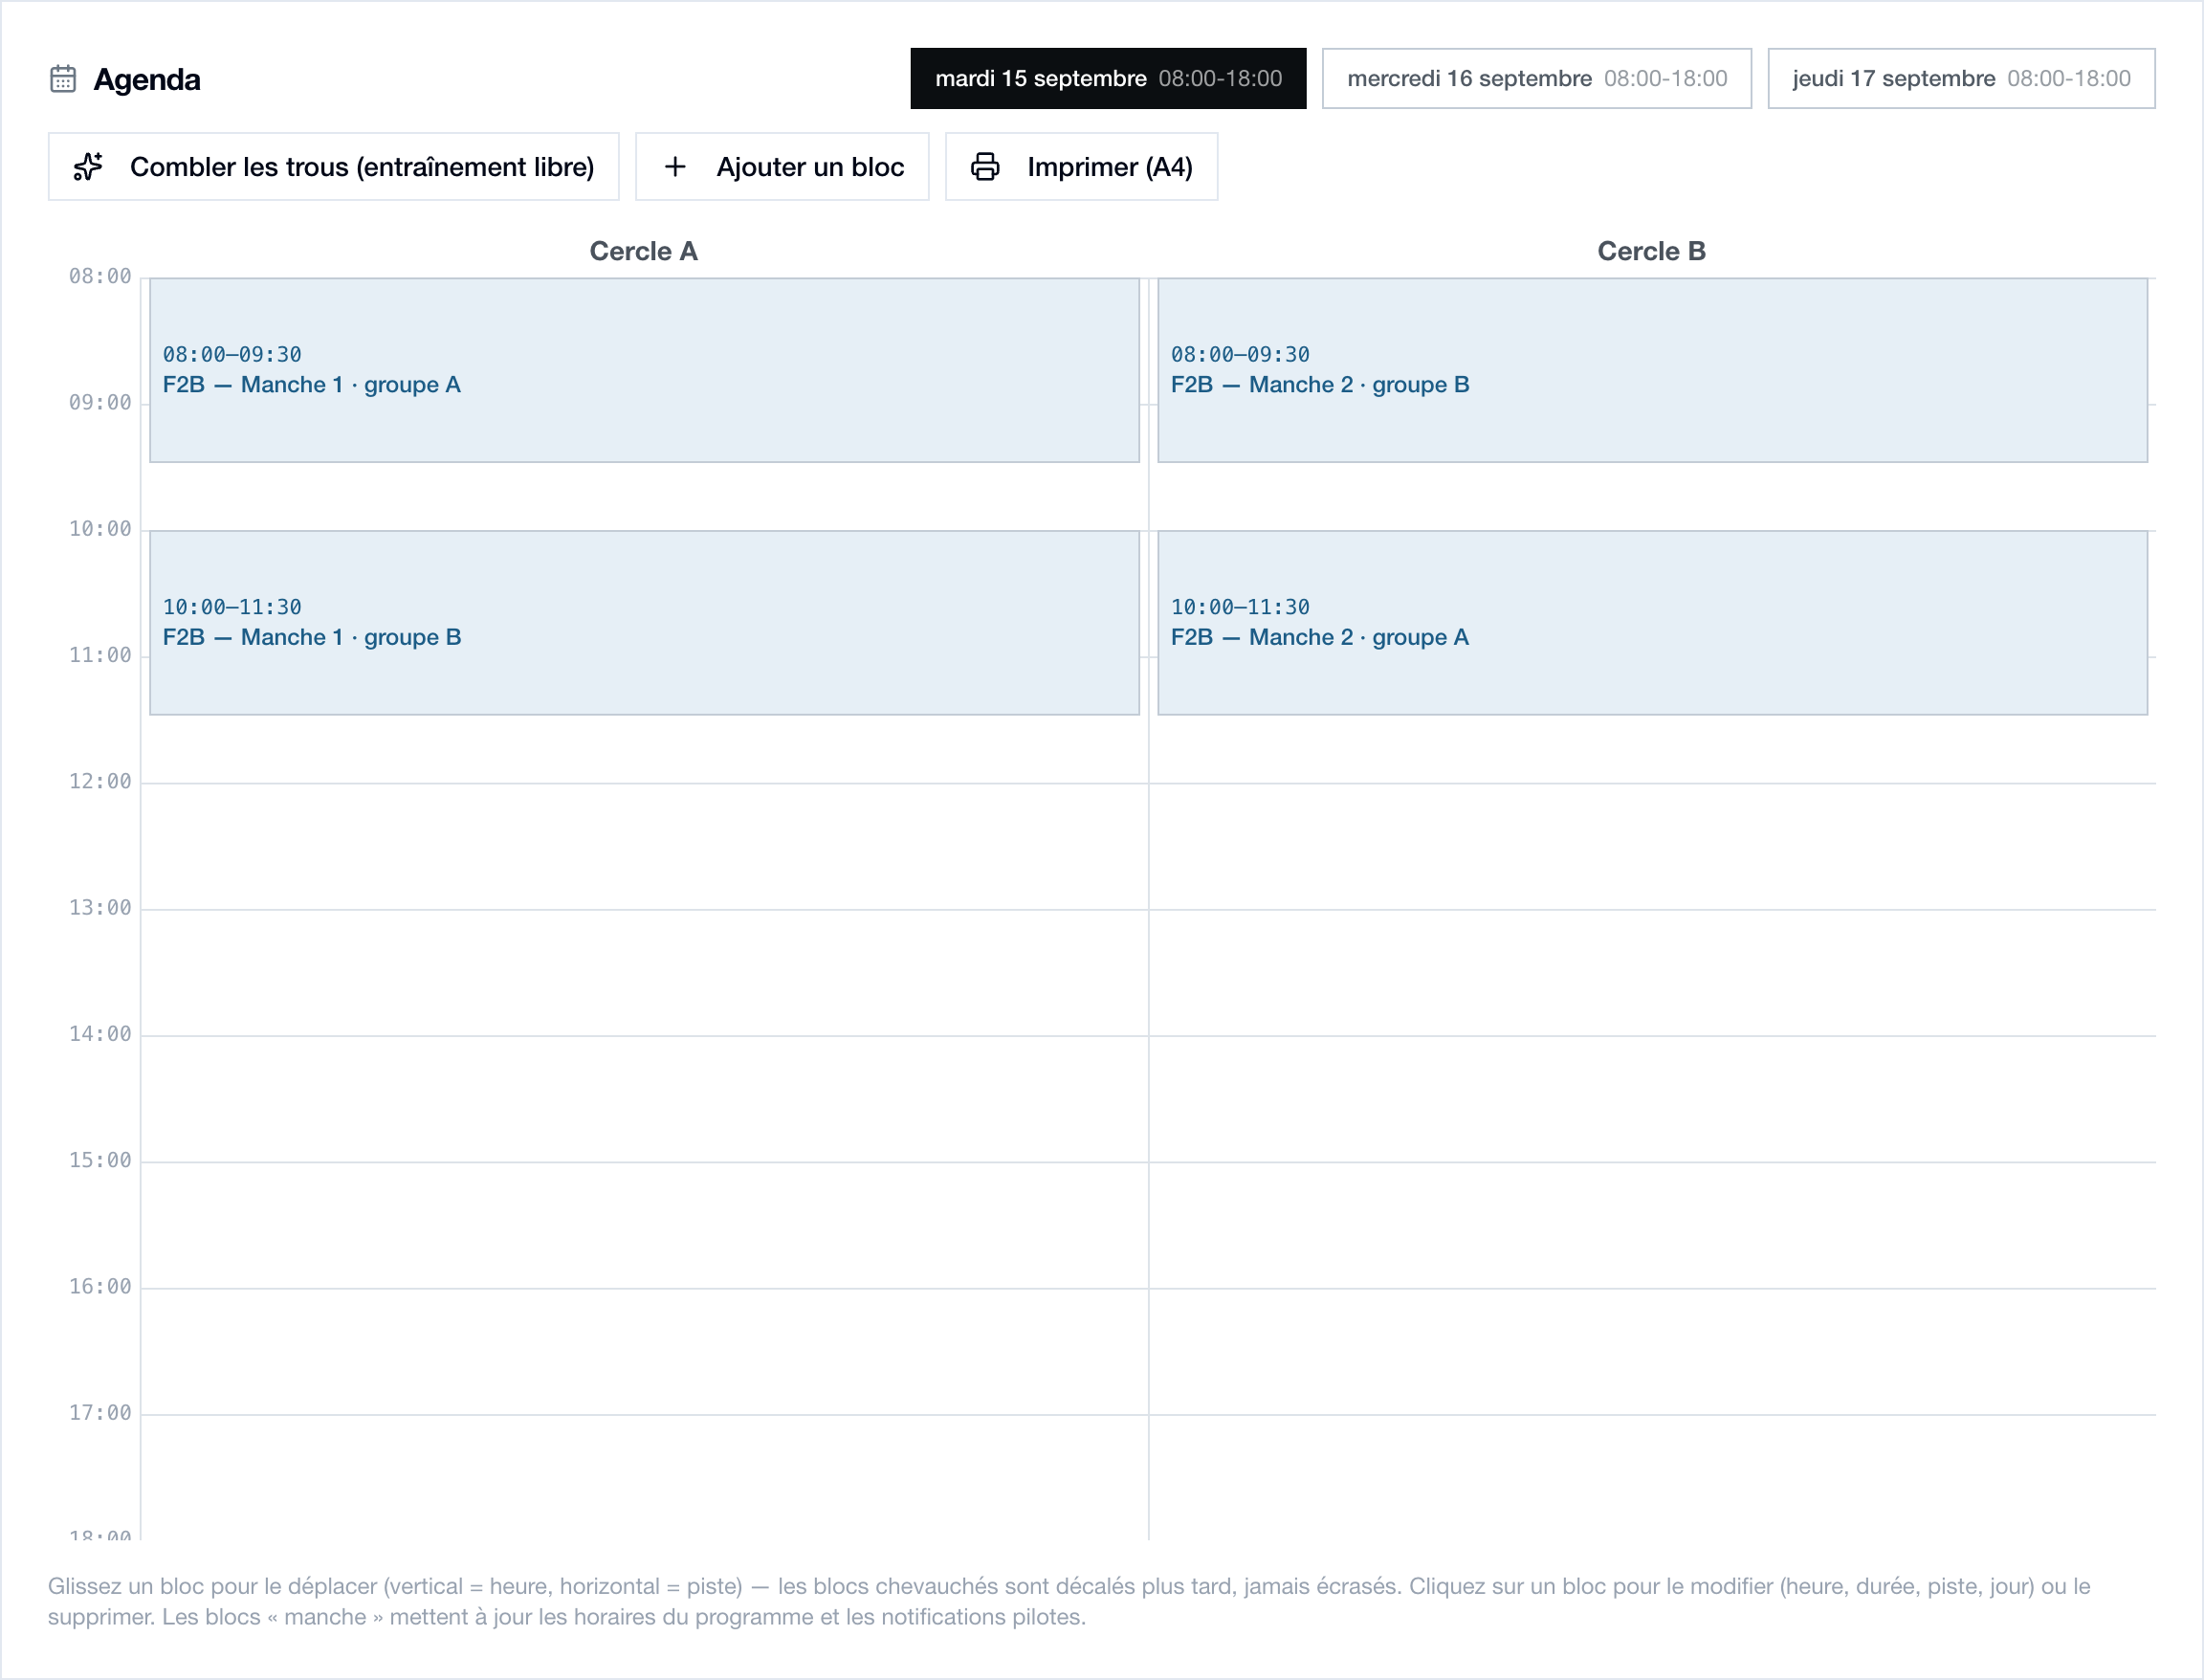This screenshot has width=2204, height=1680.
Task: Click the 12:00 time label
Action: click(x=100, y=781)
